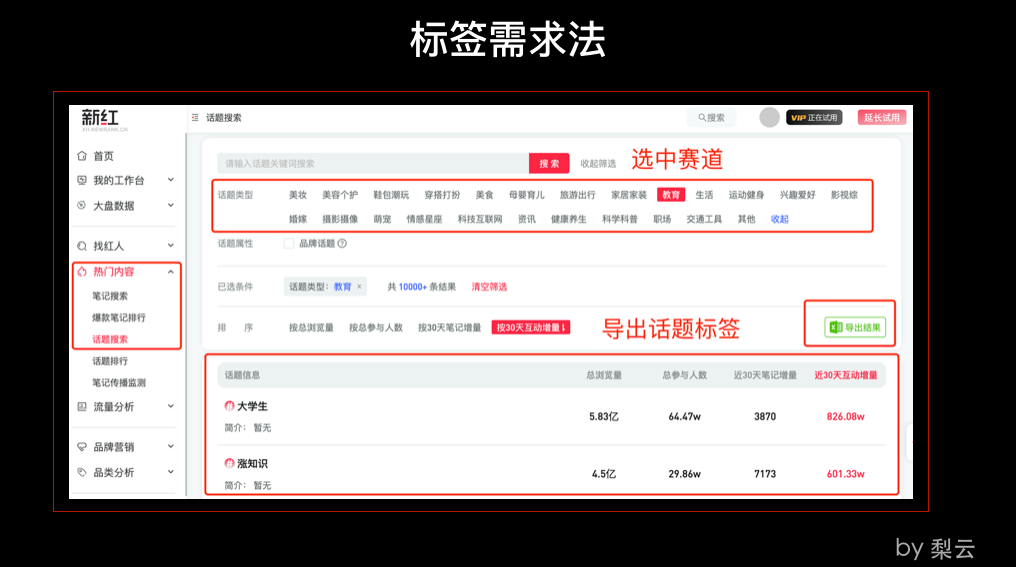Select the highlighted 教育 topic type
This screenshot has height=567, width=1016.
[x=671, y=194]
